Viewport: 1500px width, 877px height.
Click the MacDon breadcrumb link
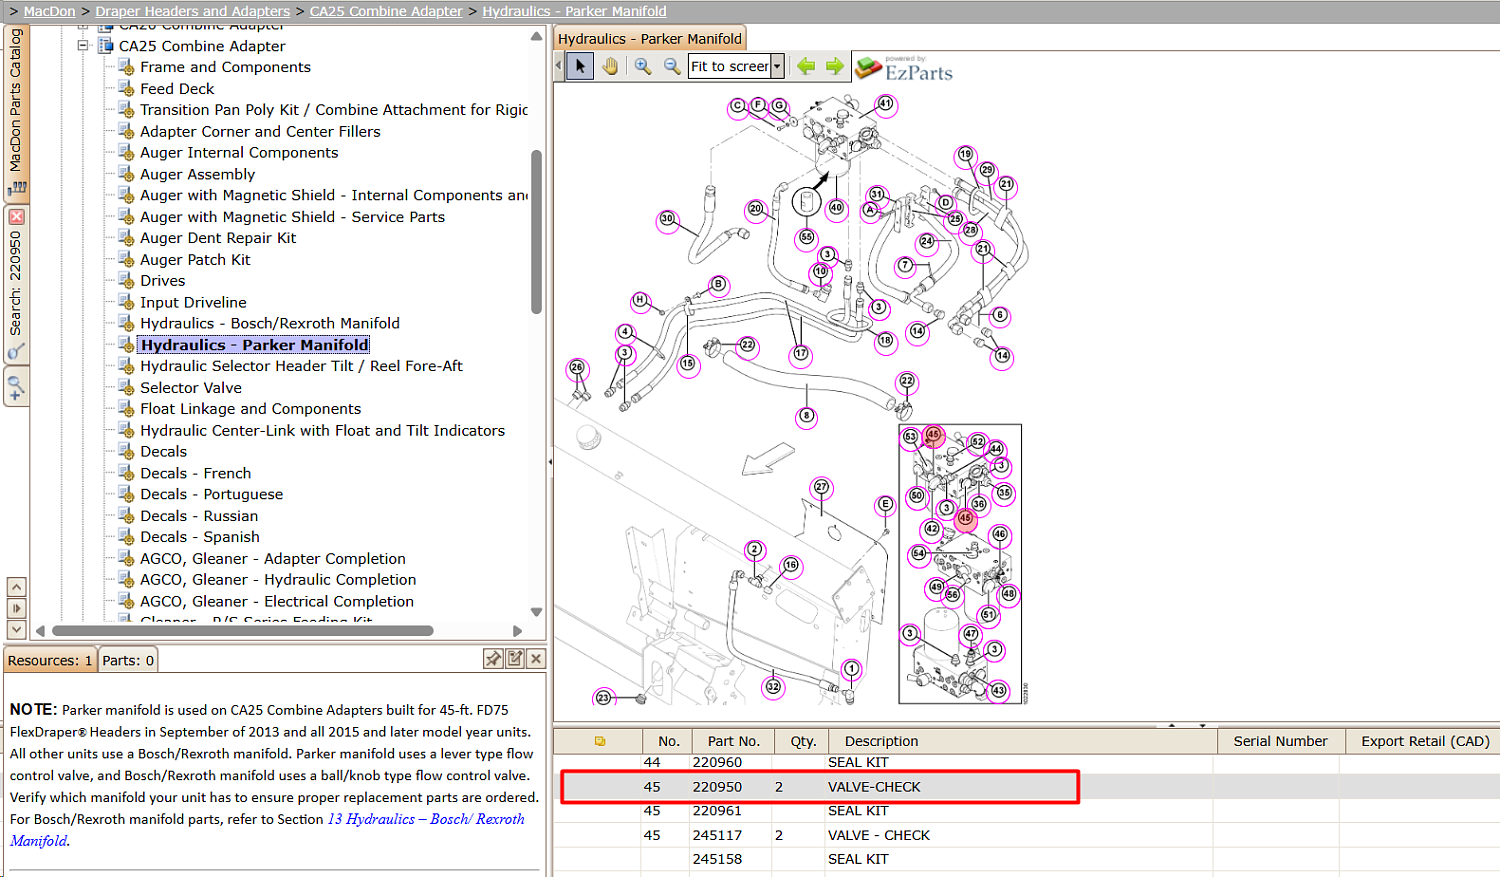(49, 11)
